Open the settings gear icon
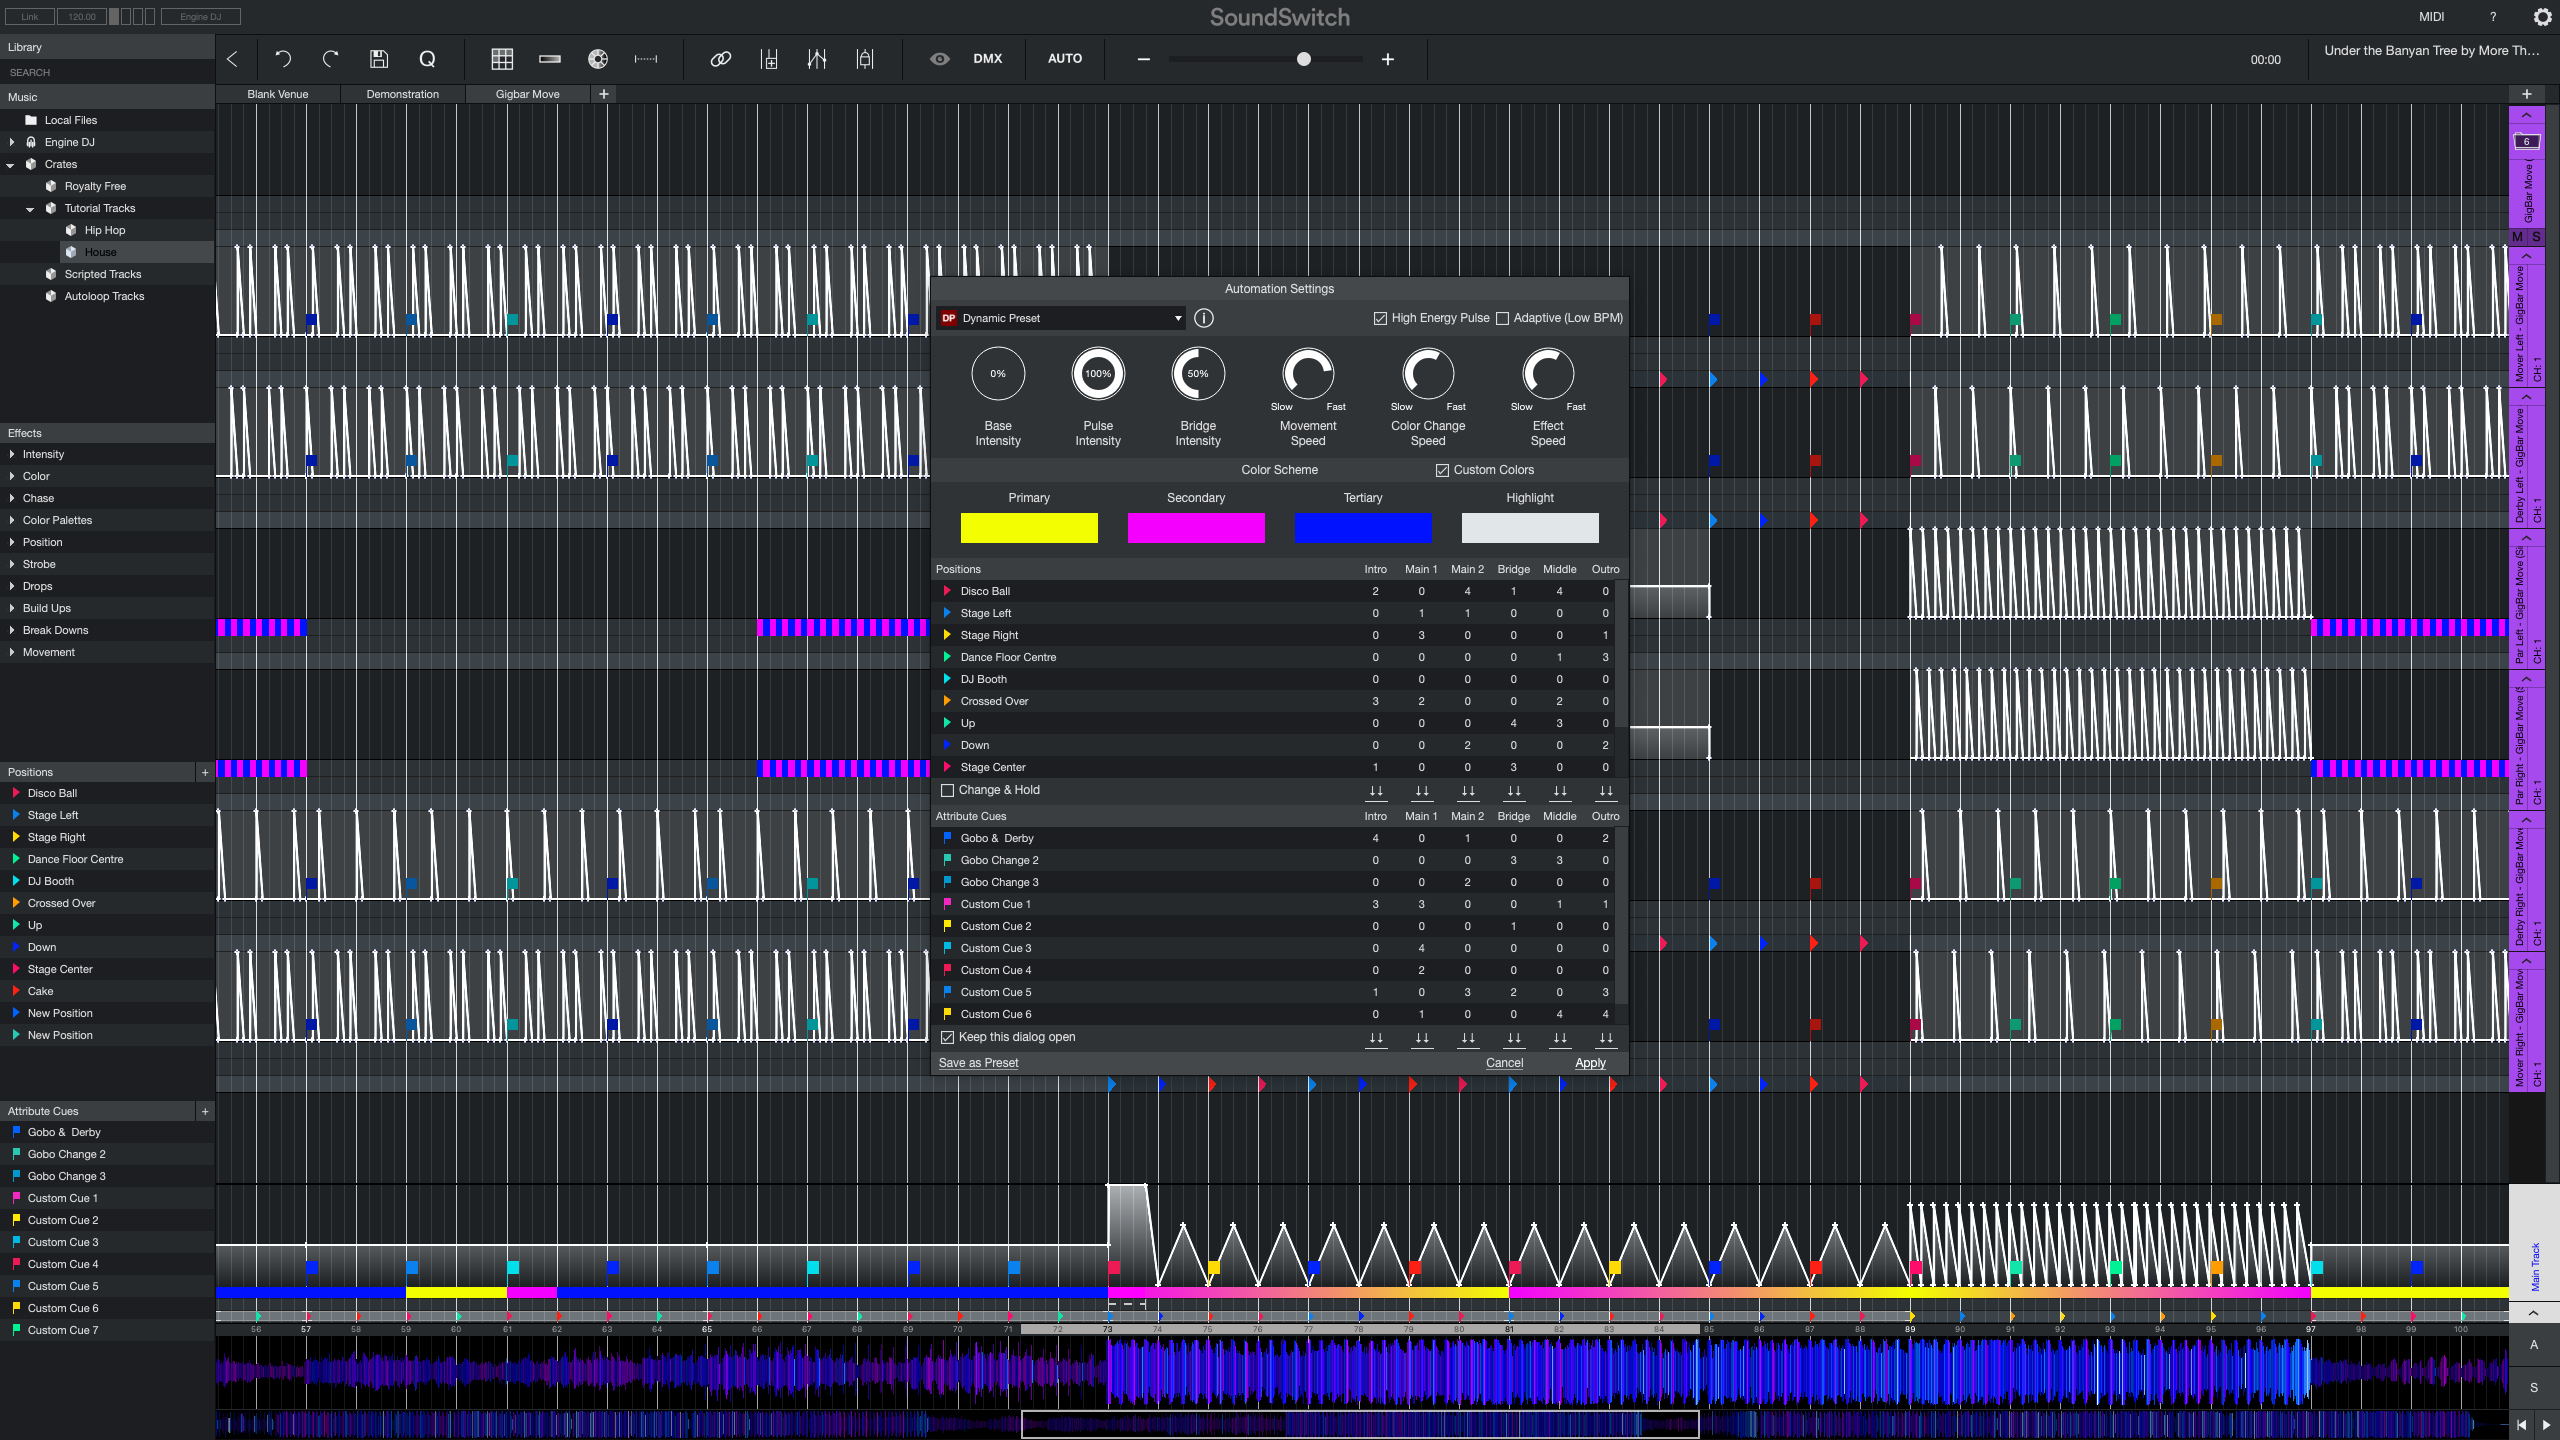 click(2543, 17)
